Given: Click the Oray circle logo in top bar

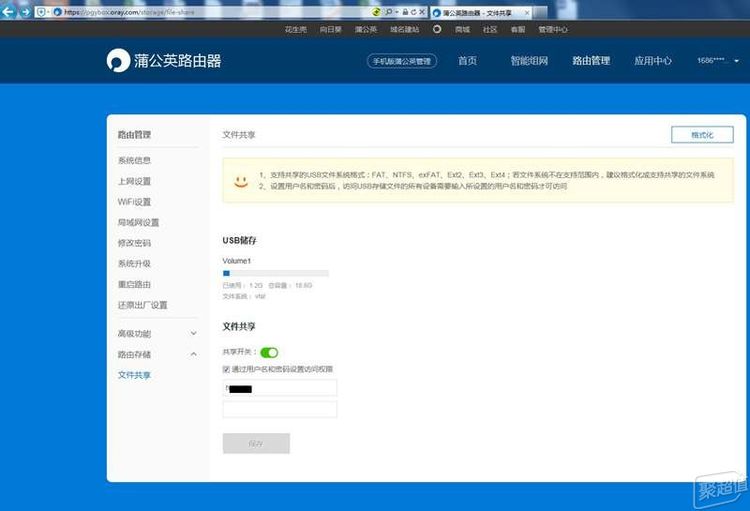Looking at the screenshot, I should click(437, 29).
